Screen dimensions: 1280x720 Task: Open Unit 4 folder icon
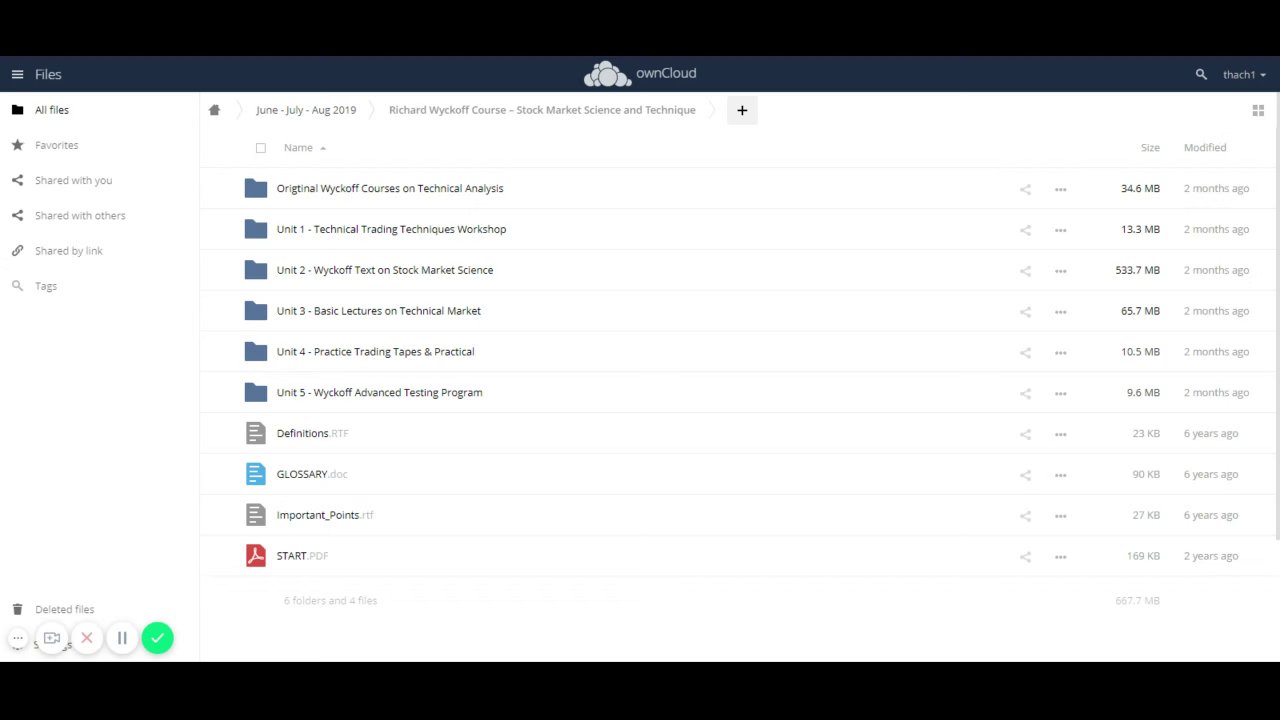click(256, 352)
